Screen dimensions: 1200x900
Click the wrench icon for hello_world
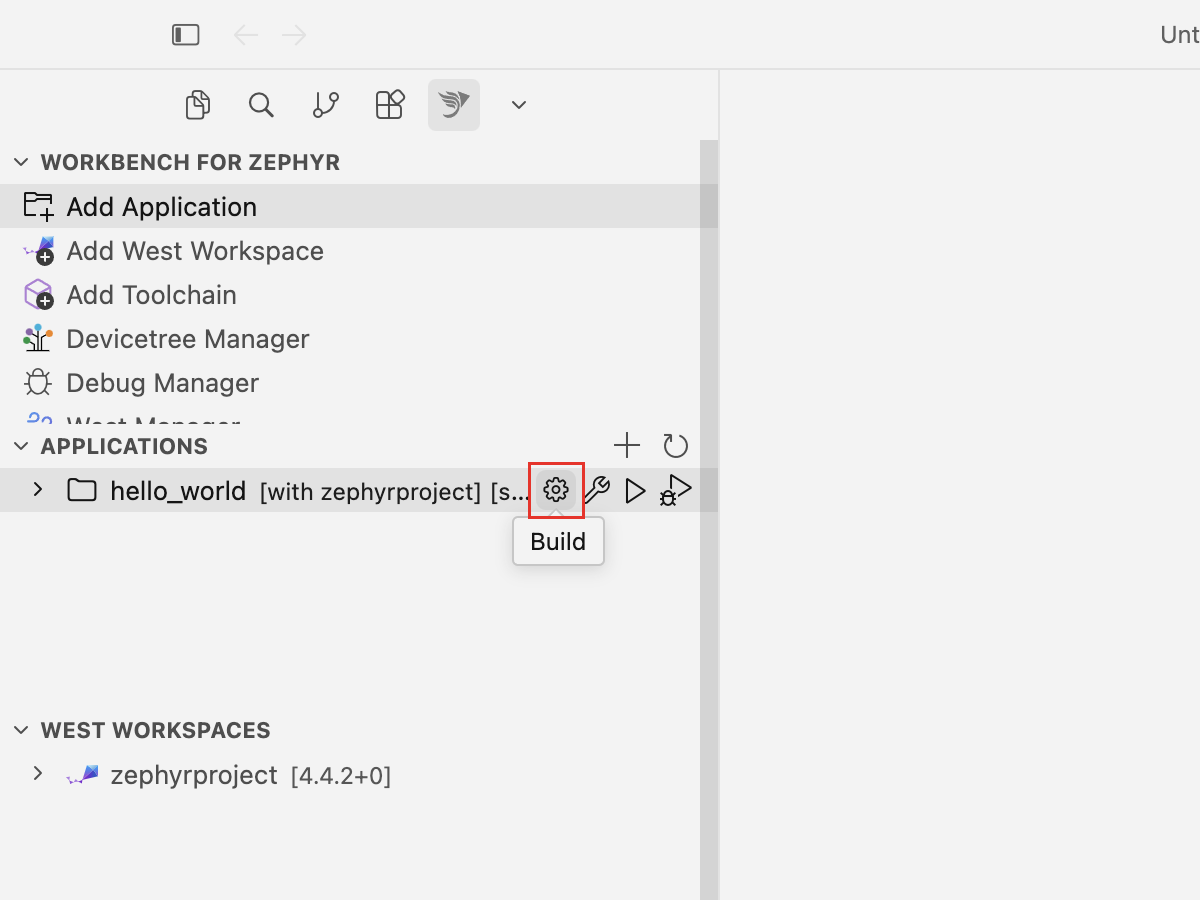[x=596, y=490]
